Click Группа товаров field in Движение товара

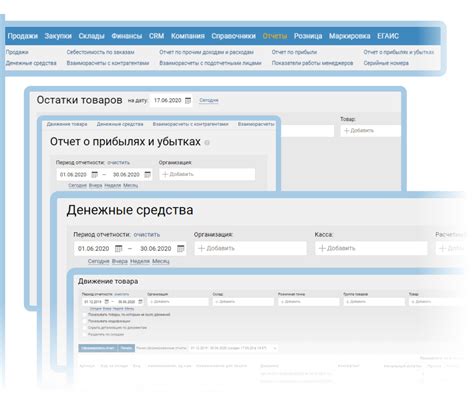coord(374,302)
